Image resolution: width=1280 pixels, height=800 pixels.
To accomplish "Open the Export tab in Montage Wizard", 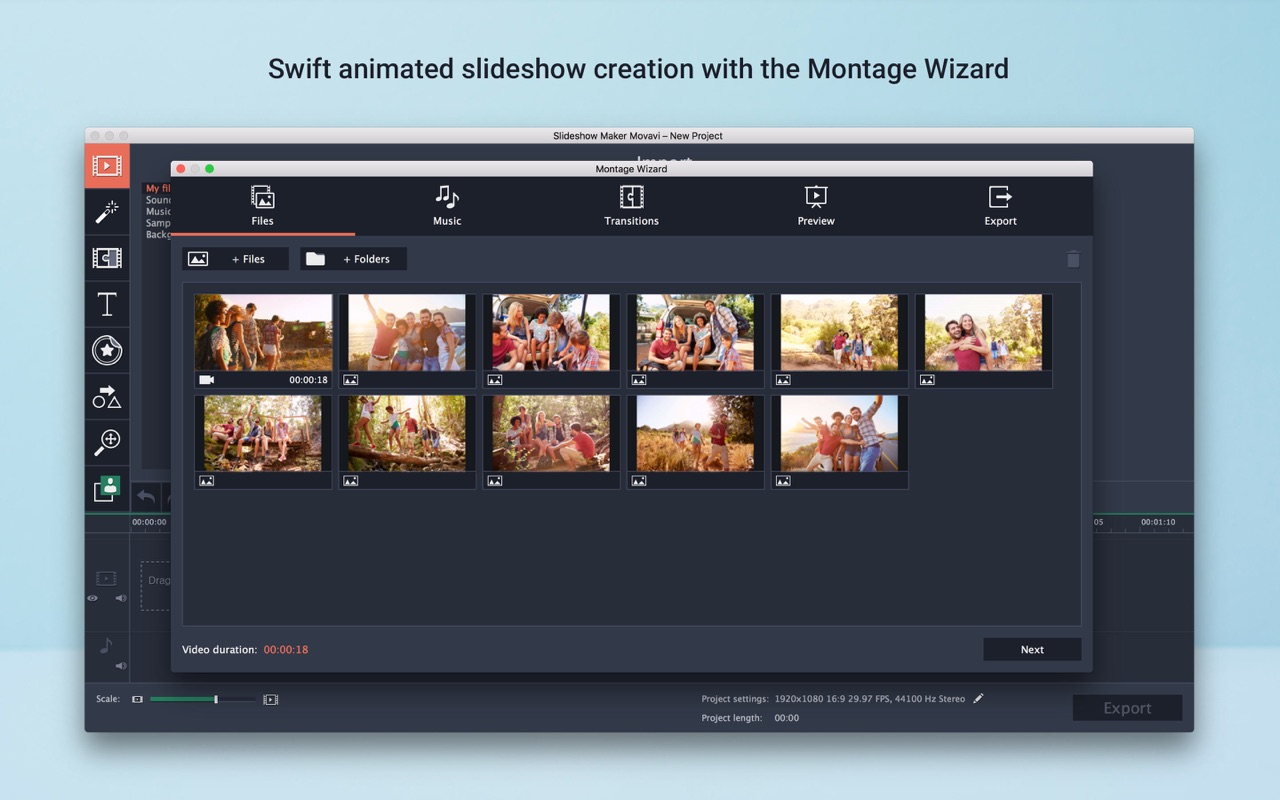I will (1000, 206).
